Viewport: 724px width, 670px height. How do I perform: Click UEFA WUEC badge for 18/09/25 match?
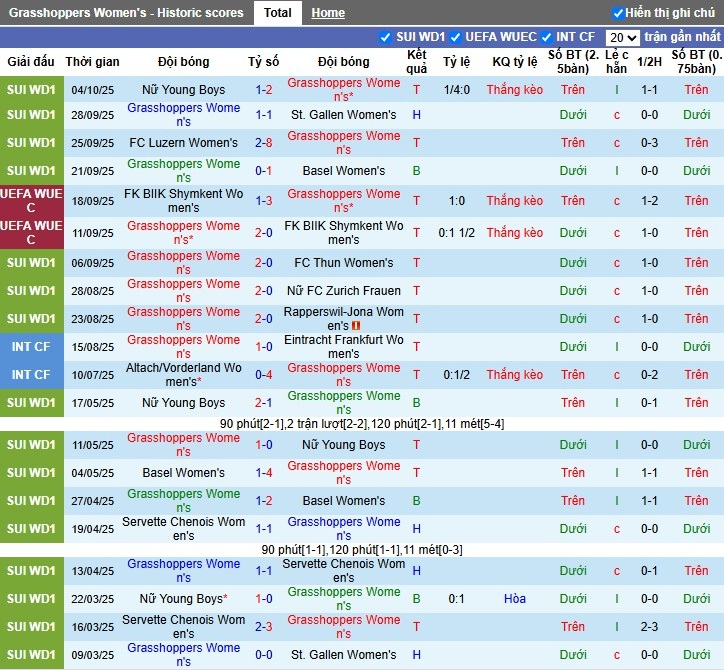tap(31, 200)
